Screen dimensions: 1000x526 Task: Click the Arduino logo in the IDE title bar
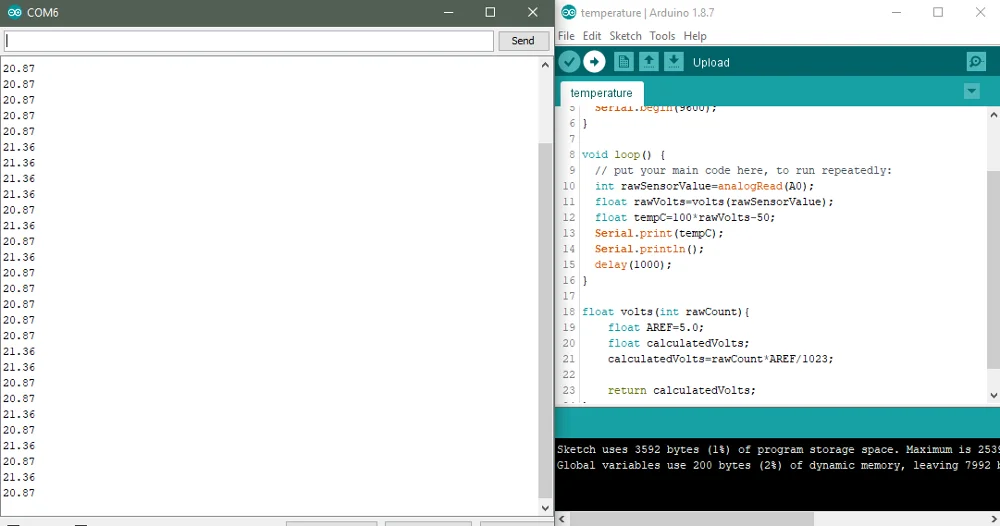[568, 13]
